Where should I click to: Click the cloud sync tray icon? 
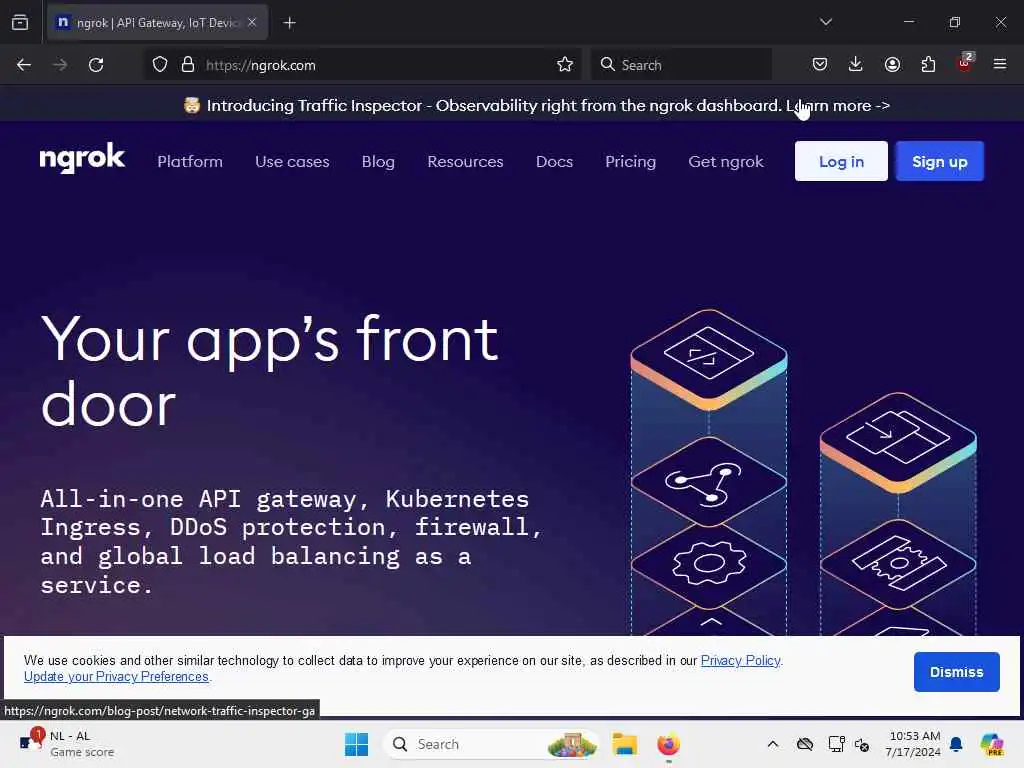point(805,744)
